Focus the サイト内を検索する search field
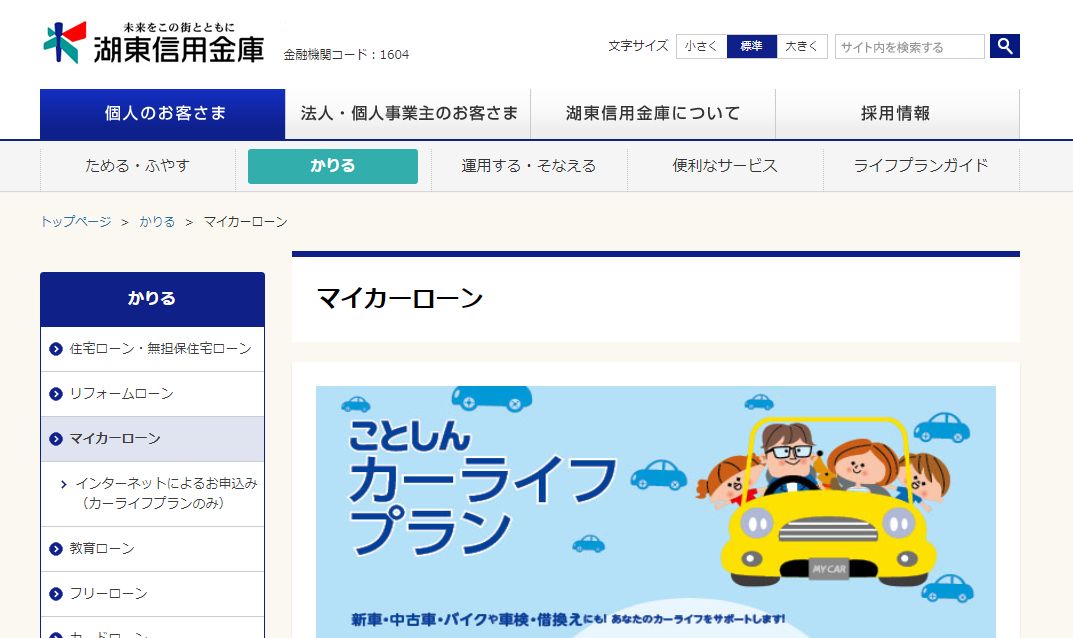The width and height of the screenshot is (1073, 638). (x=909, y=47)
